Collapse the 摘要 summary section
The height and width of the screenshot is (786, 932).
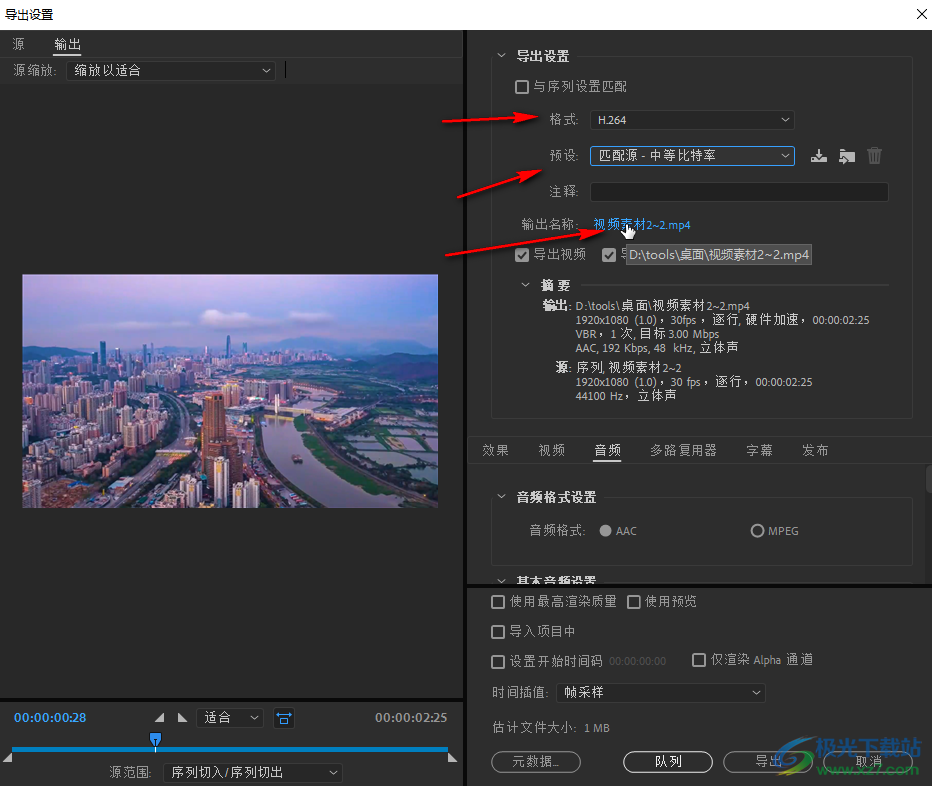[x=525, y=285]
